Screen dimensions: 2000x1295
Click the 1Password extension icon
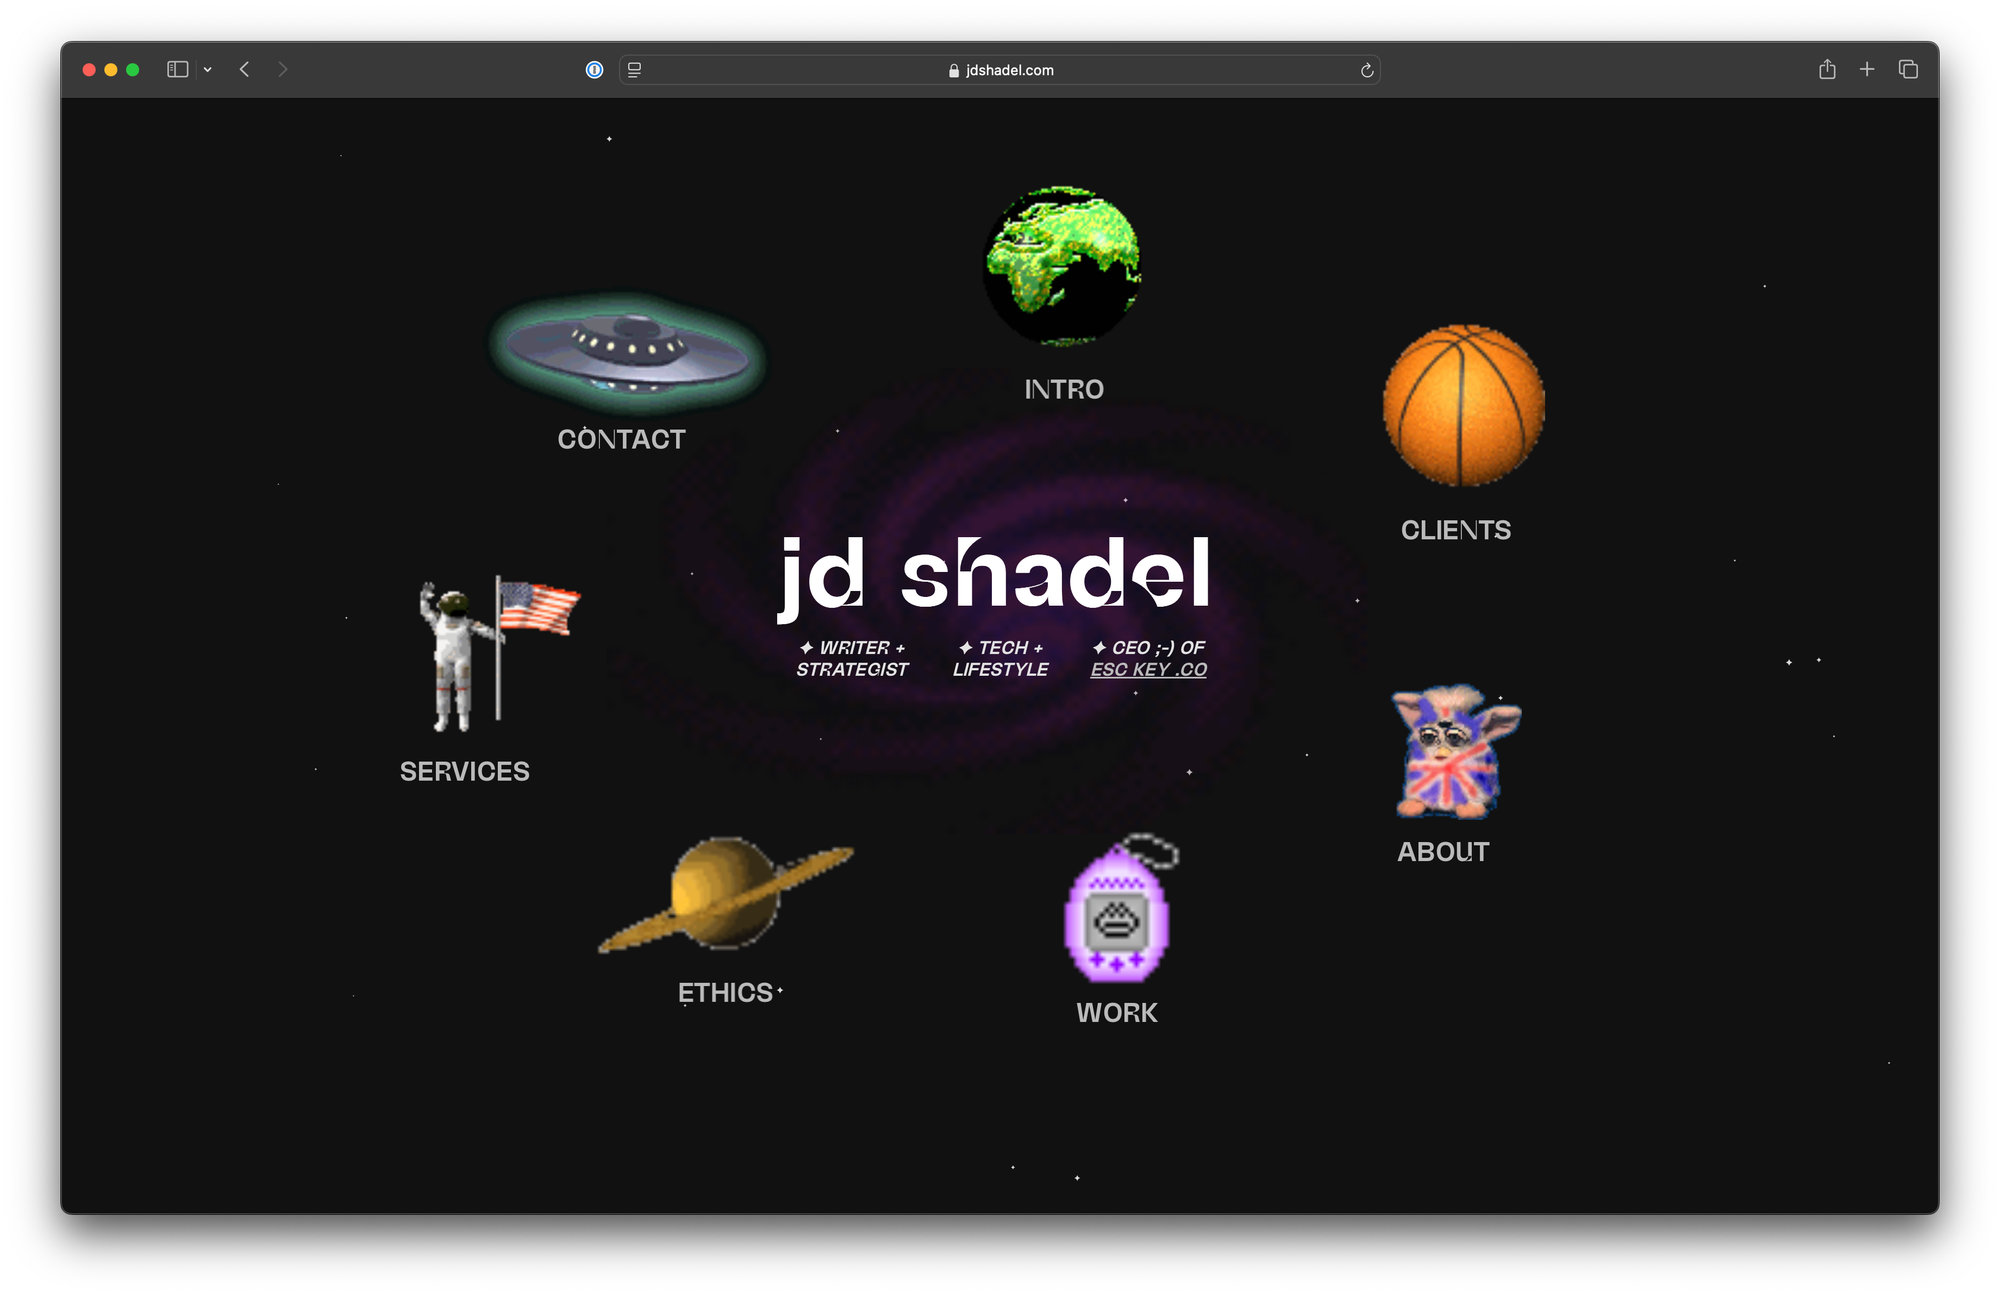(594, 70)
